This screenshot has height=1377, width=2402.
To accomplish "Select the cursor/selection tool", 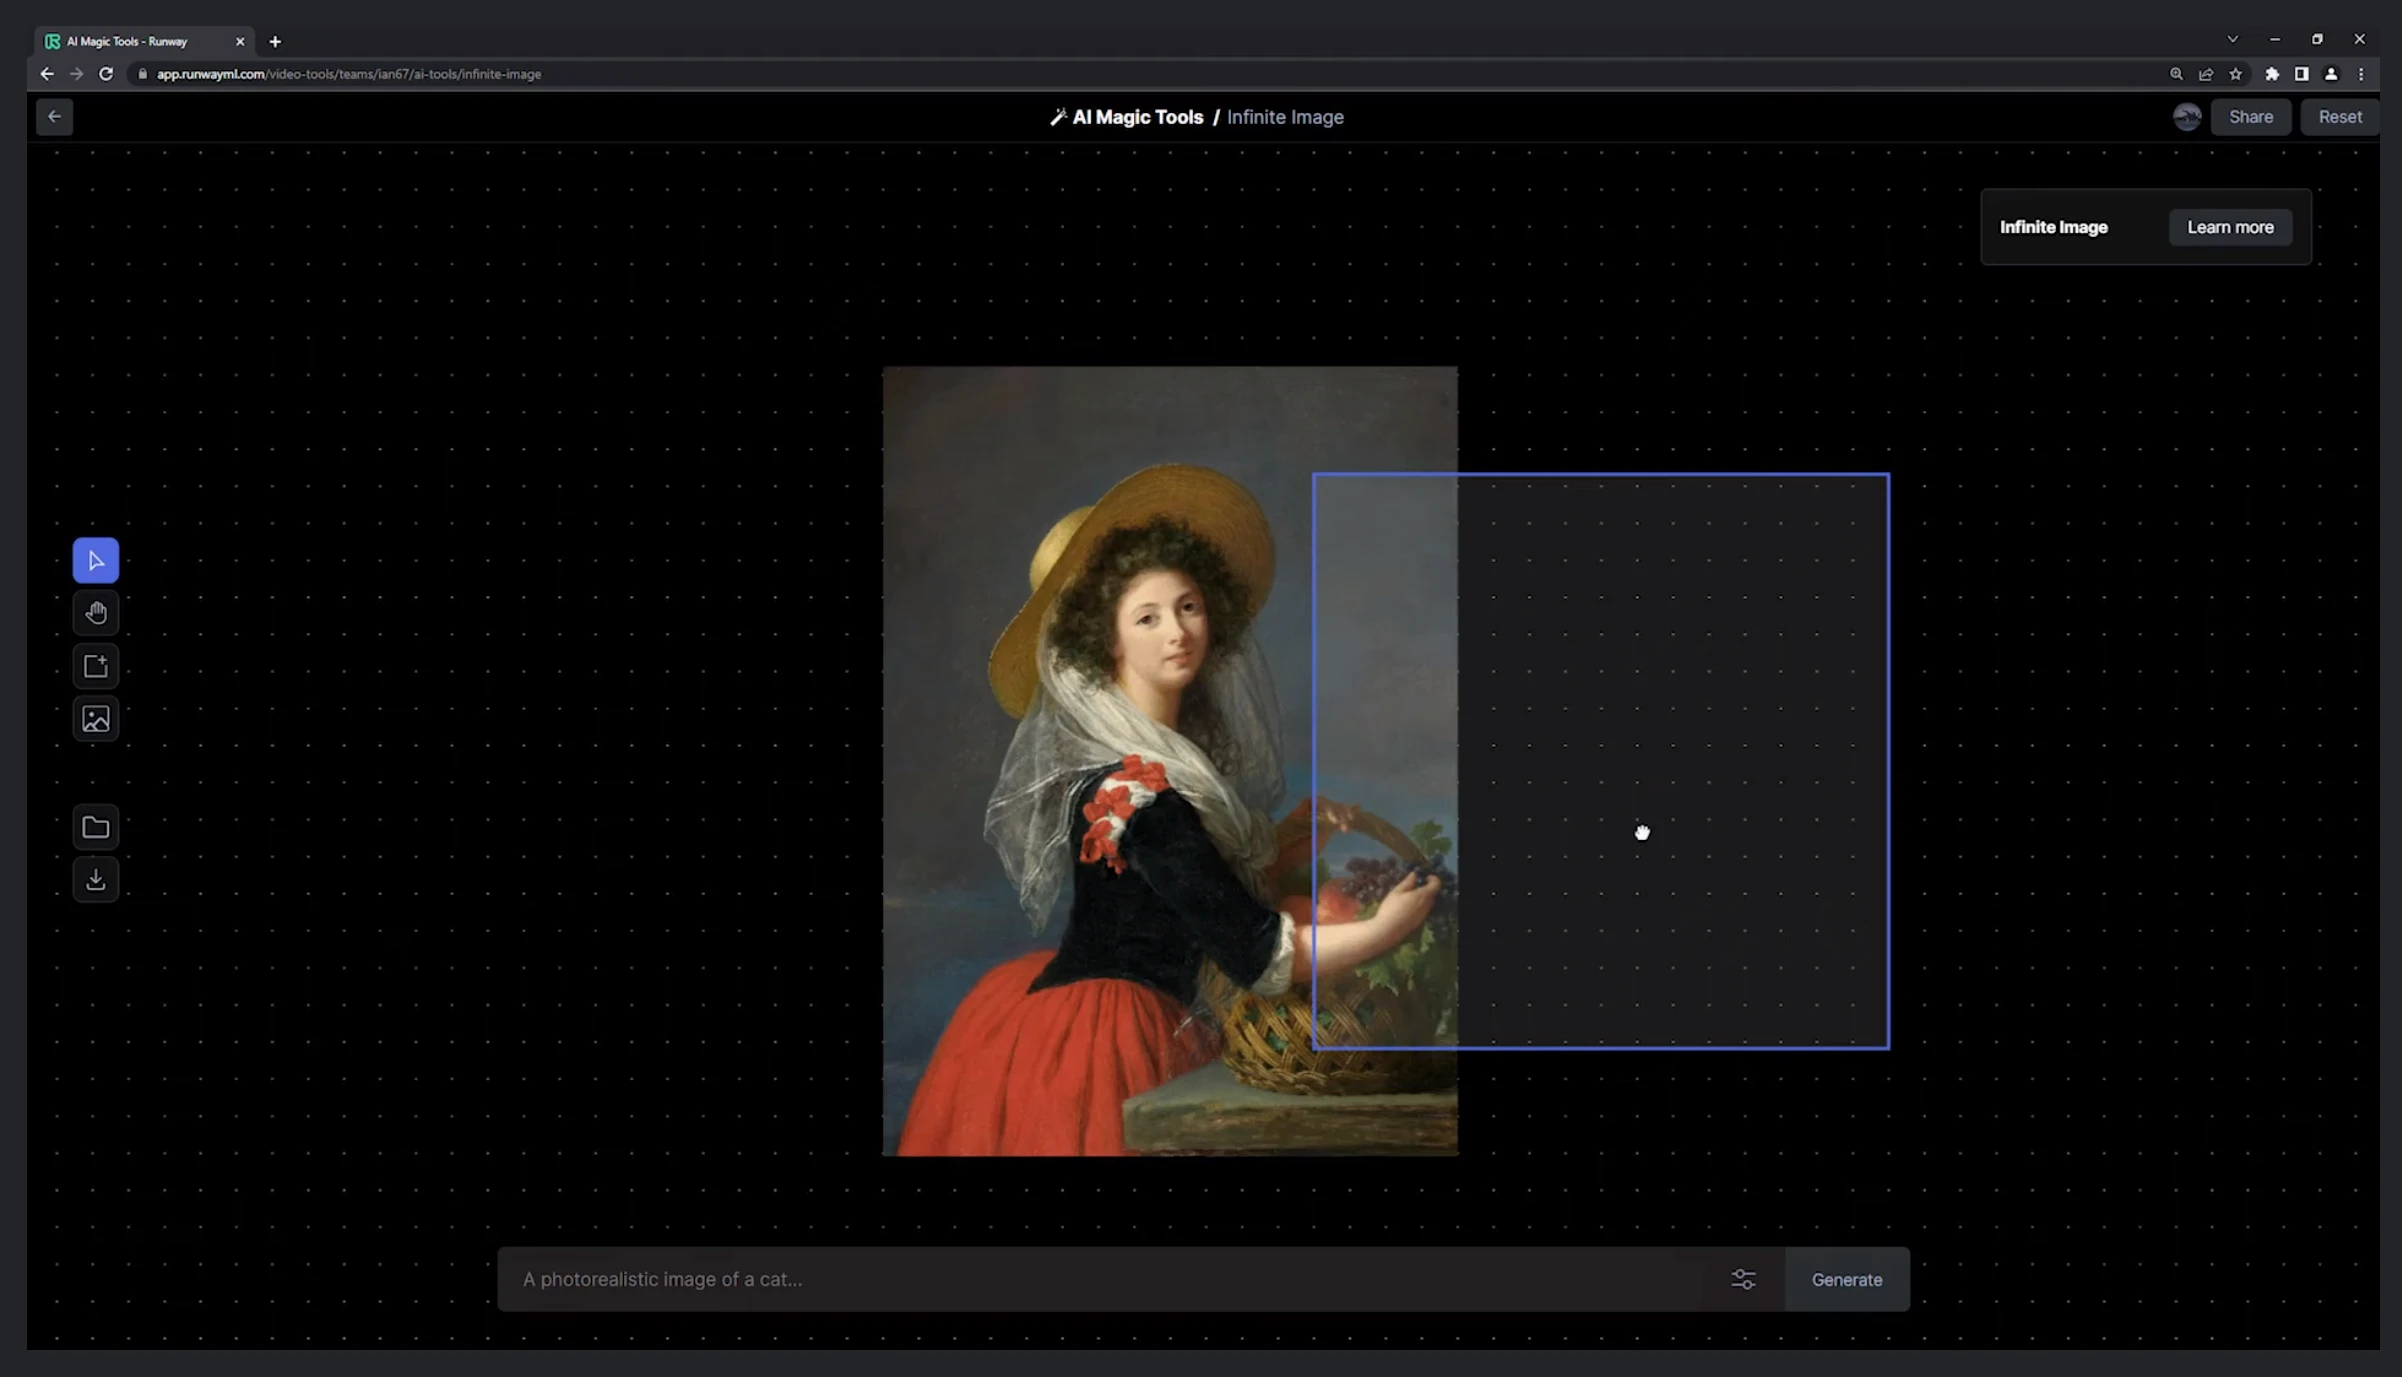I will (96, 559).
